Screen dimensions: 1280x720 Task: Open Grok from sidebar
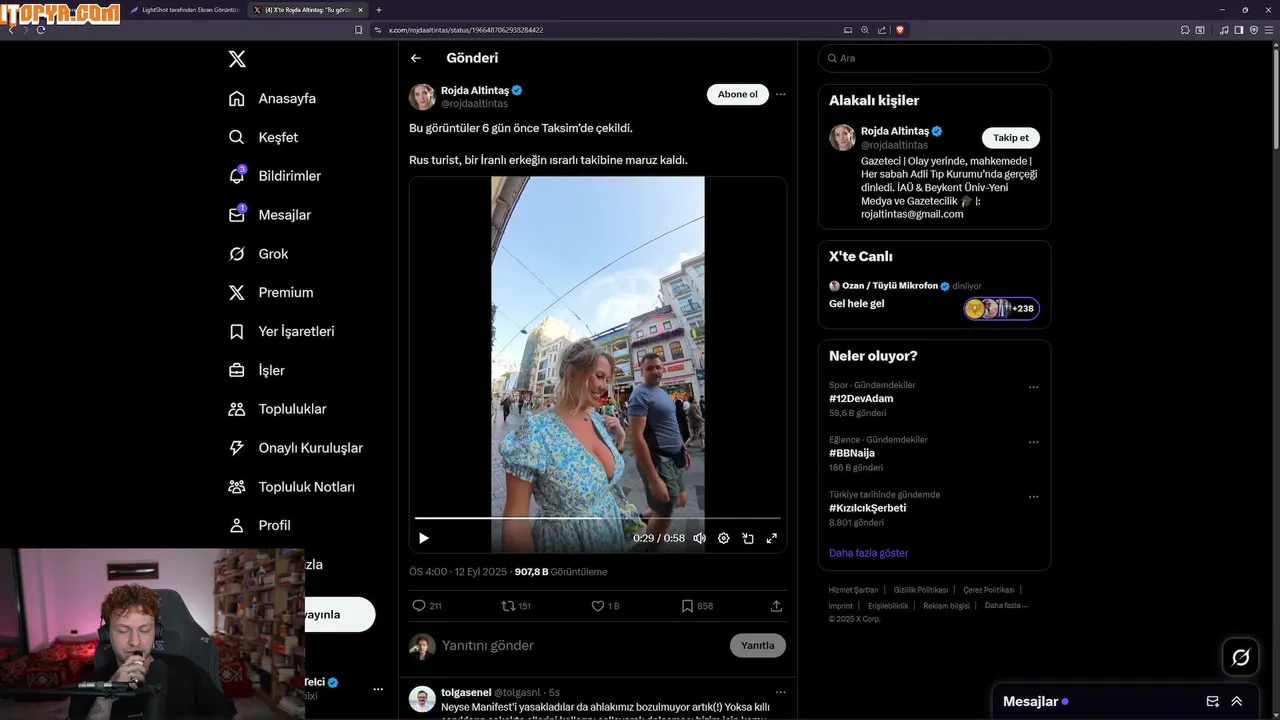tap(258, 254)
